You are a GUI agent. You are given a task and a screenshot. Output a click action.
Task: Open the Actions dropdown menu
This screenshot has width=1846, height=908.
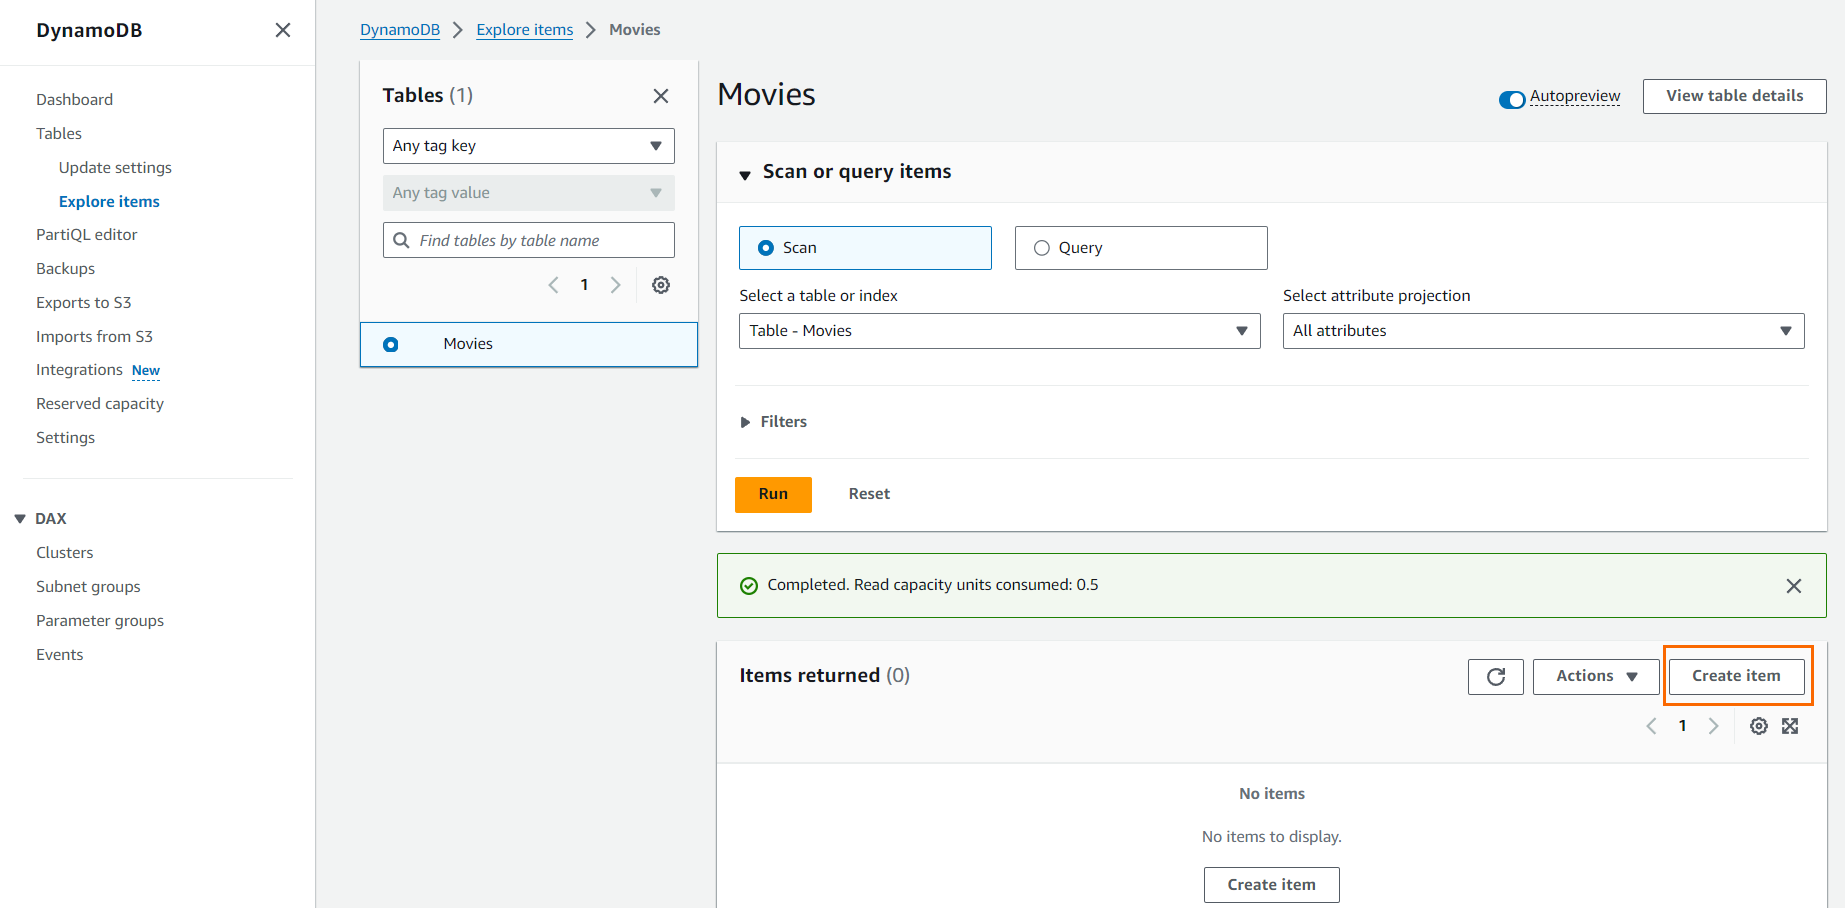point(1595,677)
